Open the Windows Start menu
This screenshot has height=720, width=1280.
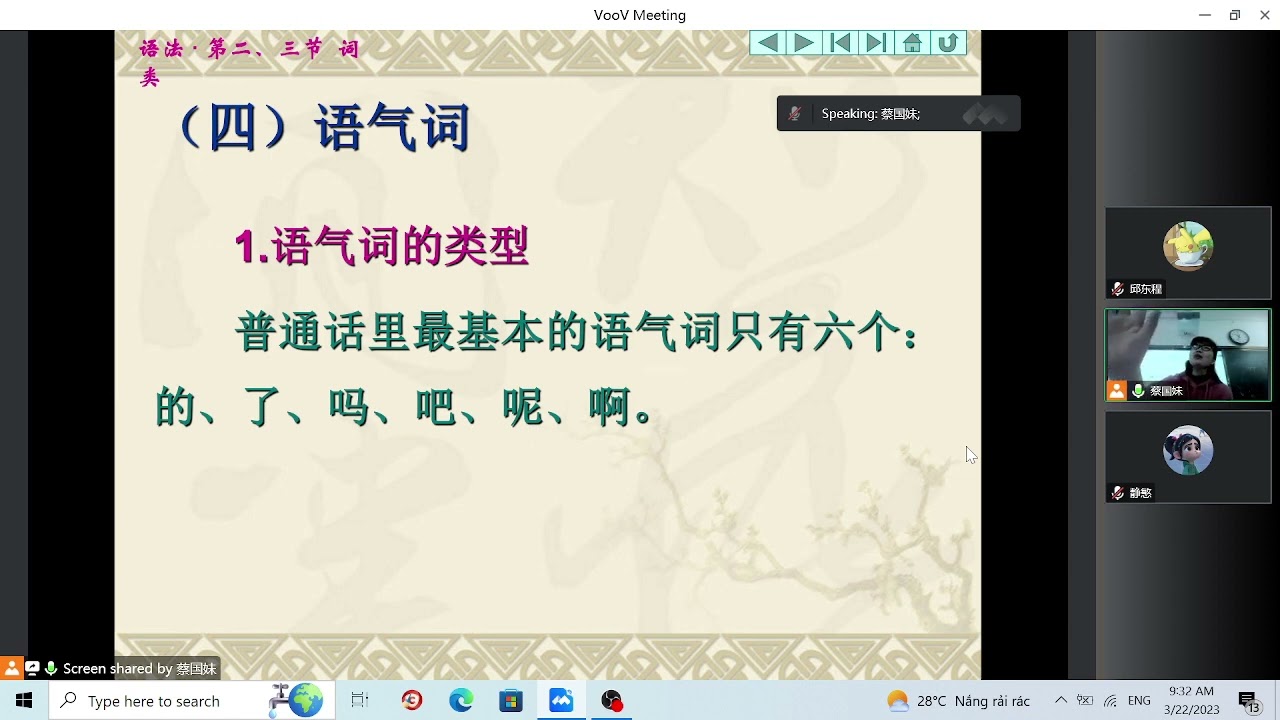click(x=24, y=701)
